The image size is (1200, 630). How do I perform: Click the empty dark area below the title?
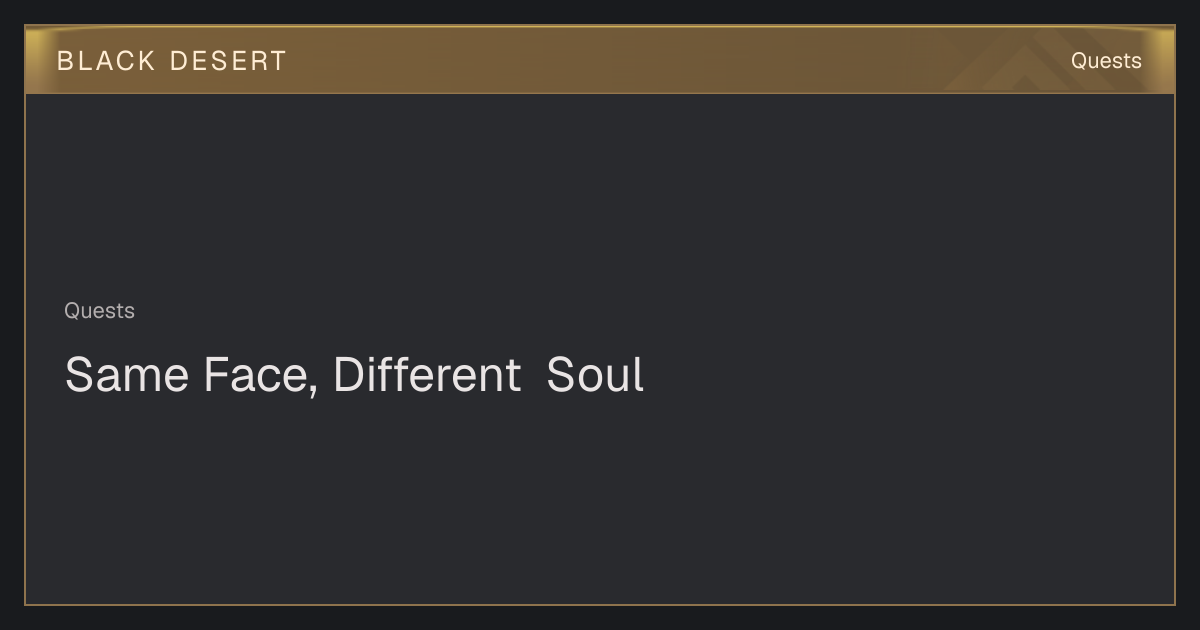[x=600, y=500]
